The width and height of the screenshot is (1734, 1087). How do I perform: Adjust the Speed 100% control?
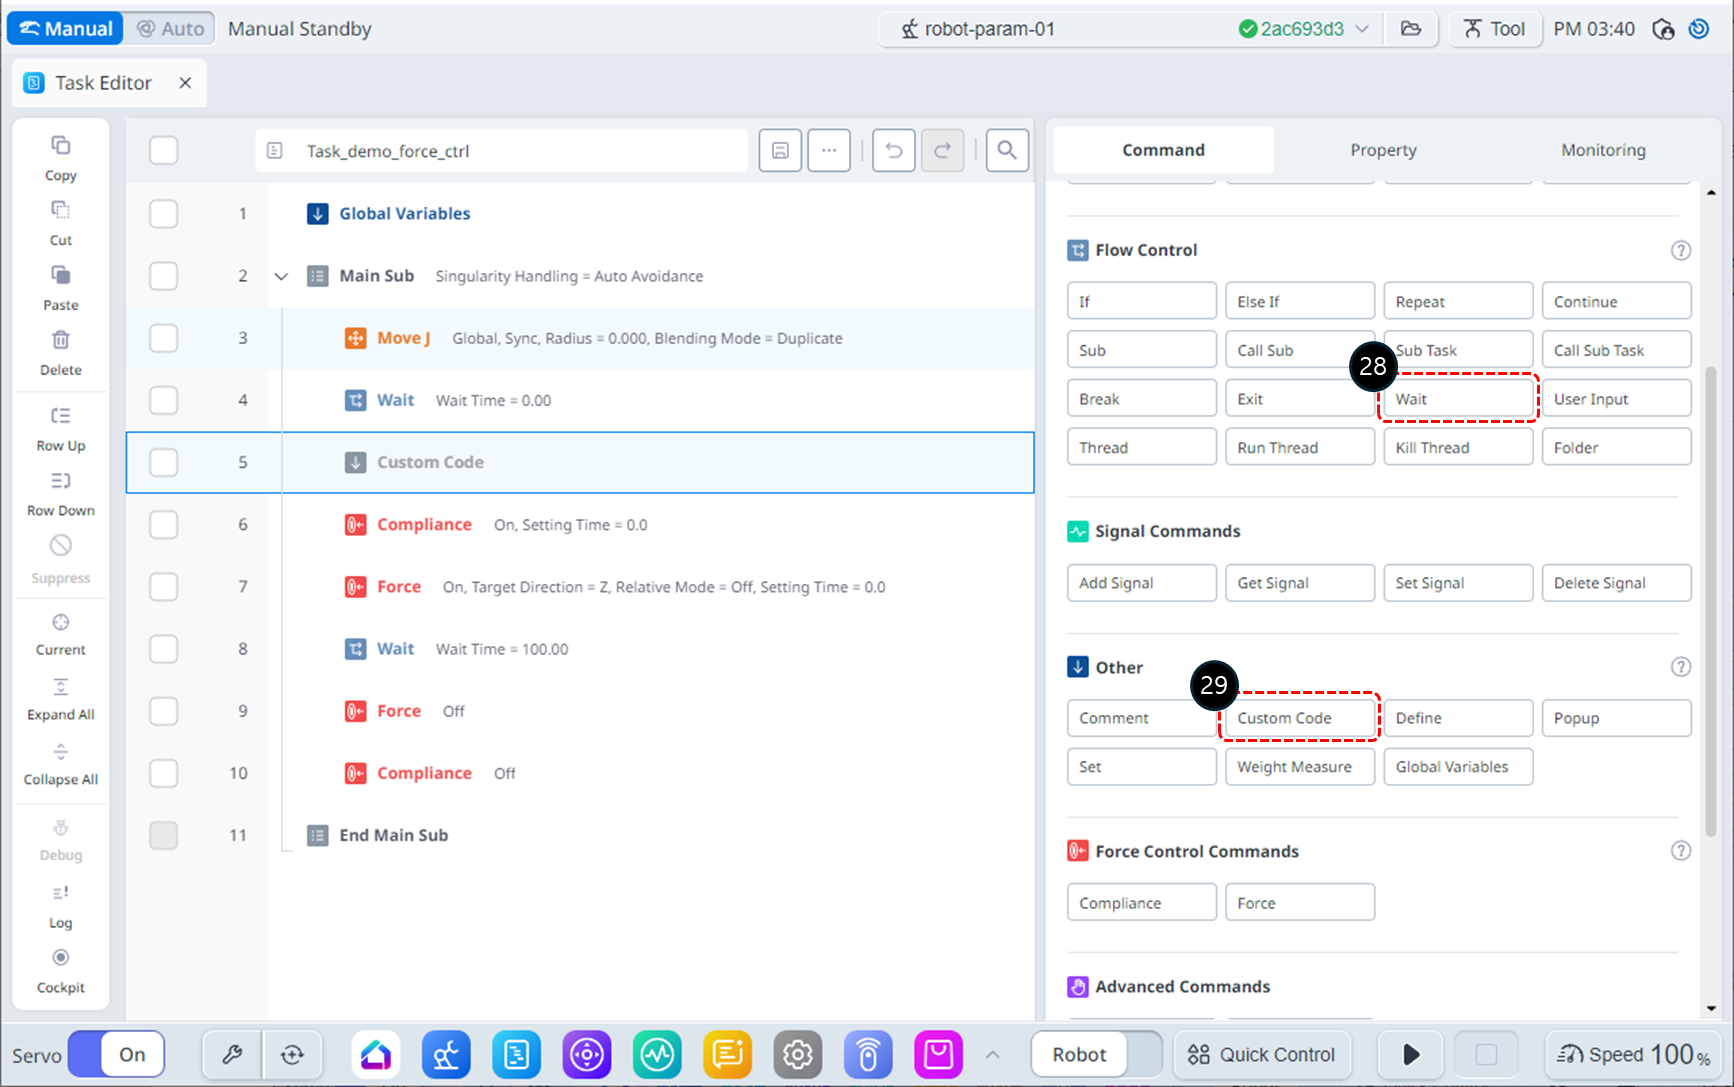pyautogui.click(x=1632, y=1054)
